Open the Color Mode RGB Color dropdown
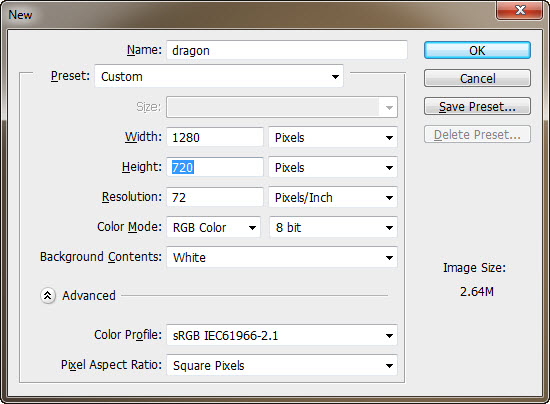The height and width of the screenshot is (404, 550). [x=213, y=228]
